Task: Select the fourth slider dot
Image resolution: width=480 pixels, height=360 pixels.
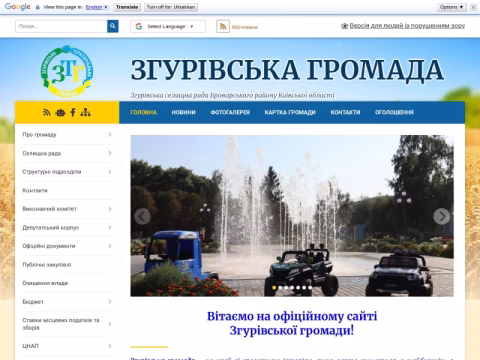Action: tap(292, 288)
